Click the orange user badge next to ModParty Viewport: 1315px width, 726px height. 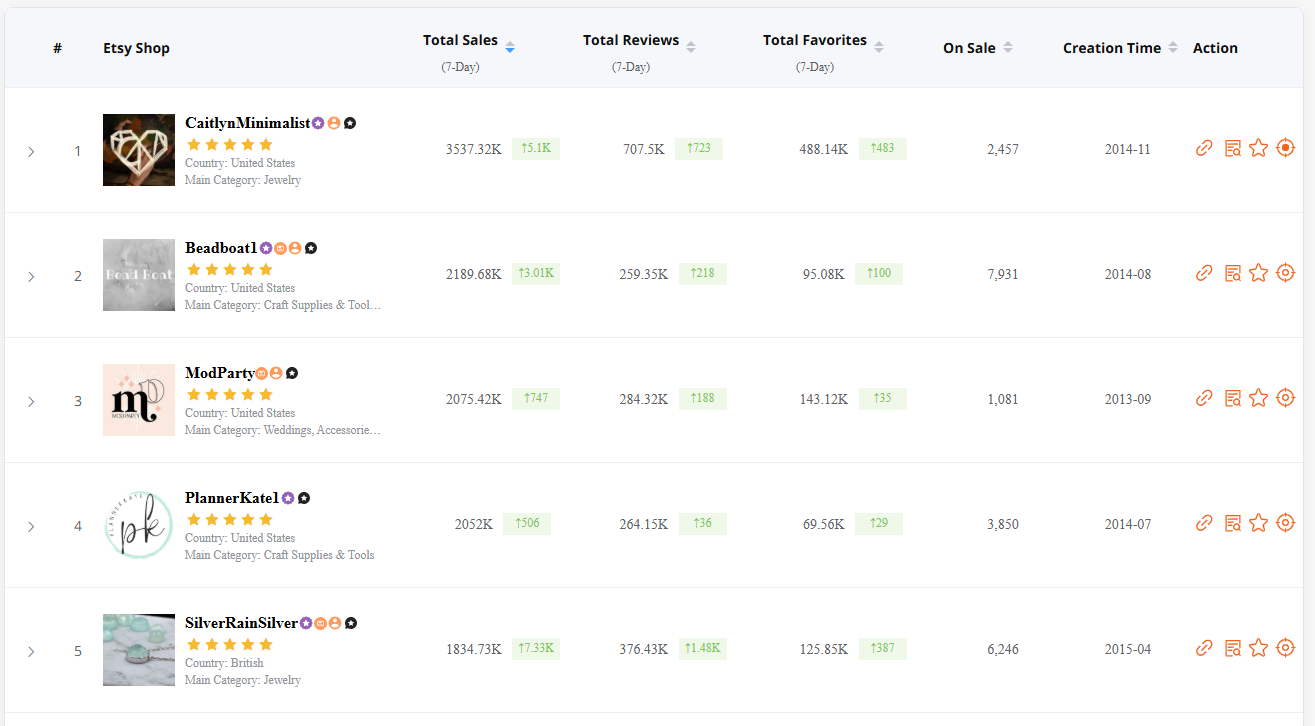(x=274, y=372)
